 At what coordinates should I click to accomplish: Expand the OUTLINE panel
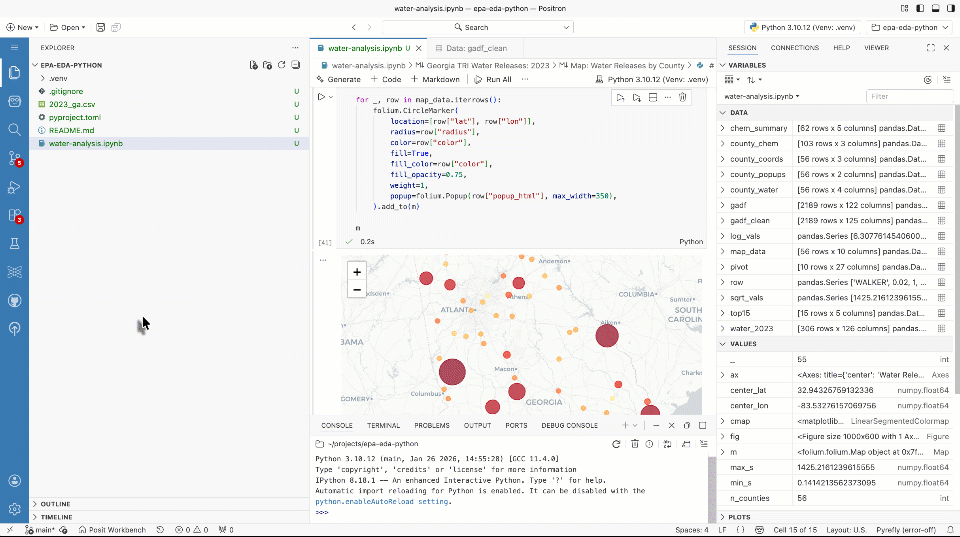[x=55, y=504]
